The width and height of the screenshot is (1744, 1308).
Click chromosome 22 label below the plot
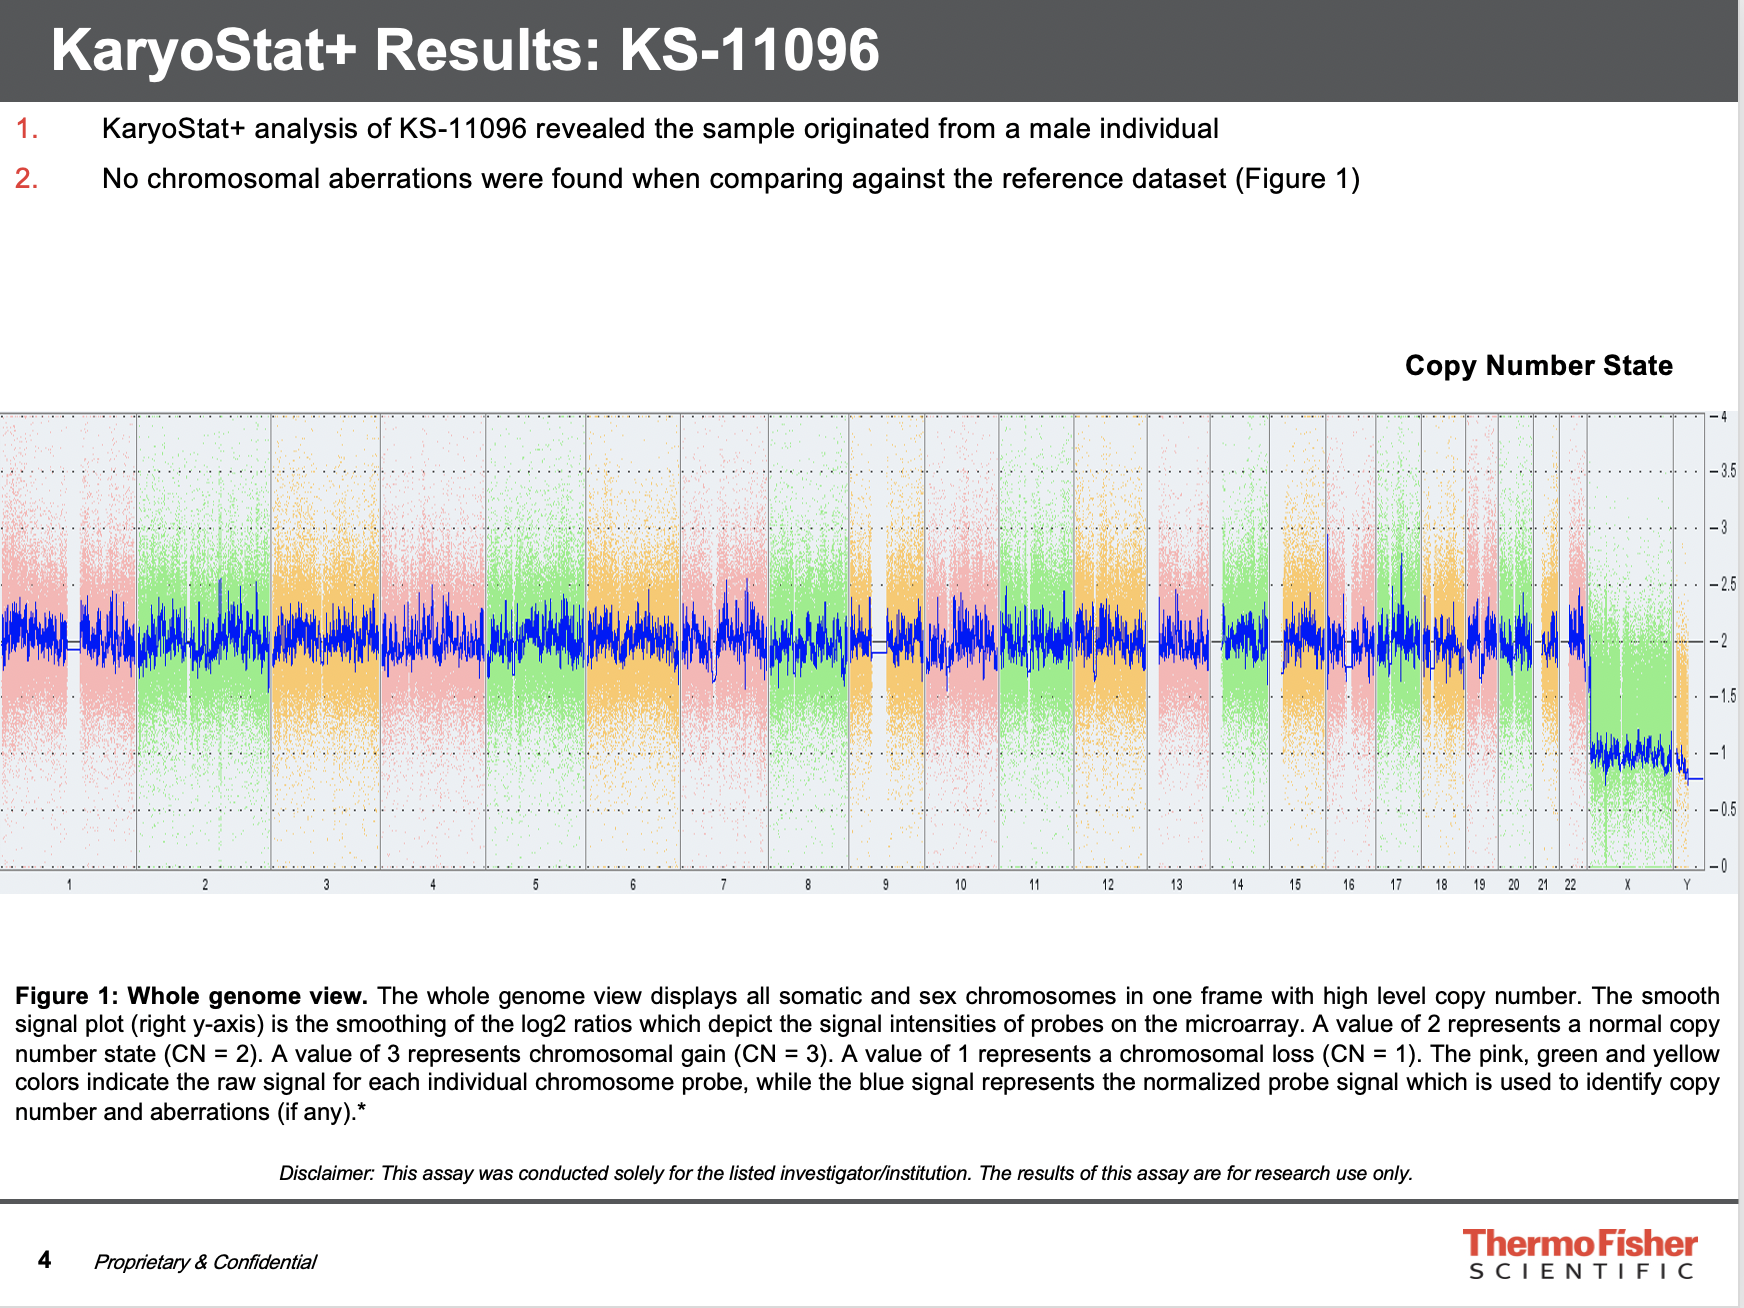[1571, 885]
